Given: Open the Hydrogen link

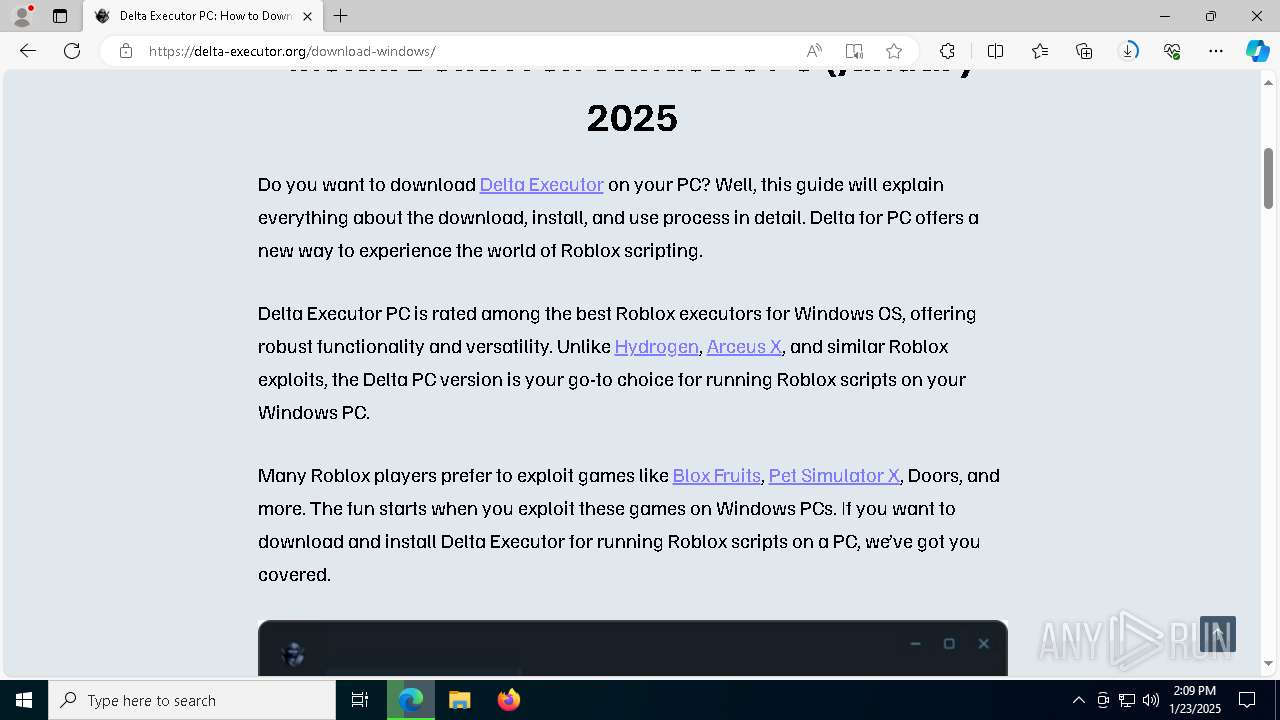Looking at the screenshot, I should point(656,346).
